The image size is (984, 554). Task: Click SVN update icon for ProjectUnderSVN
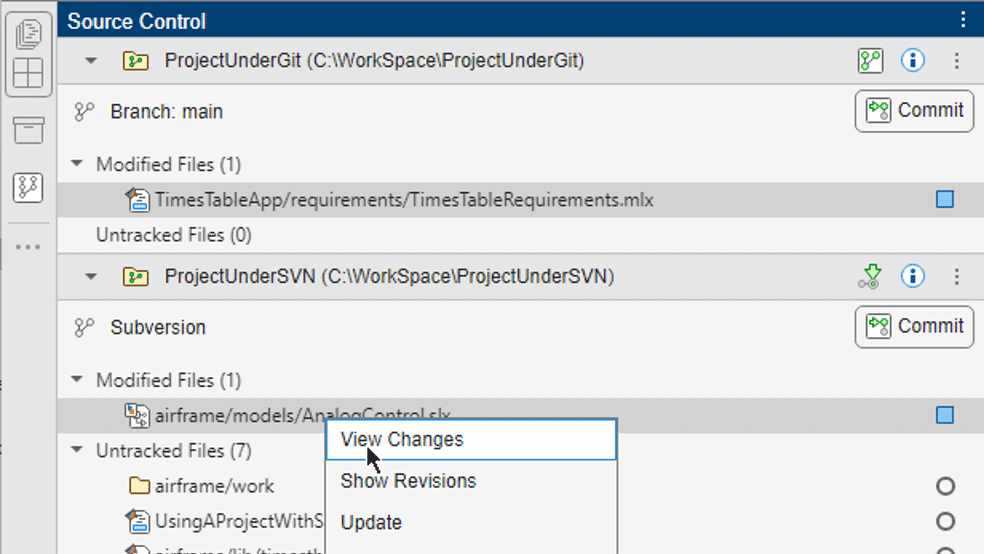coord(870,276)
